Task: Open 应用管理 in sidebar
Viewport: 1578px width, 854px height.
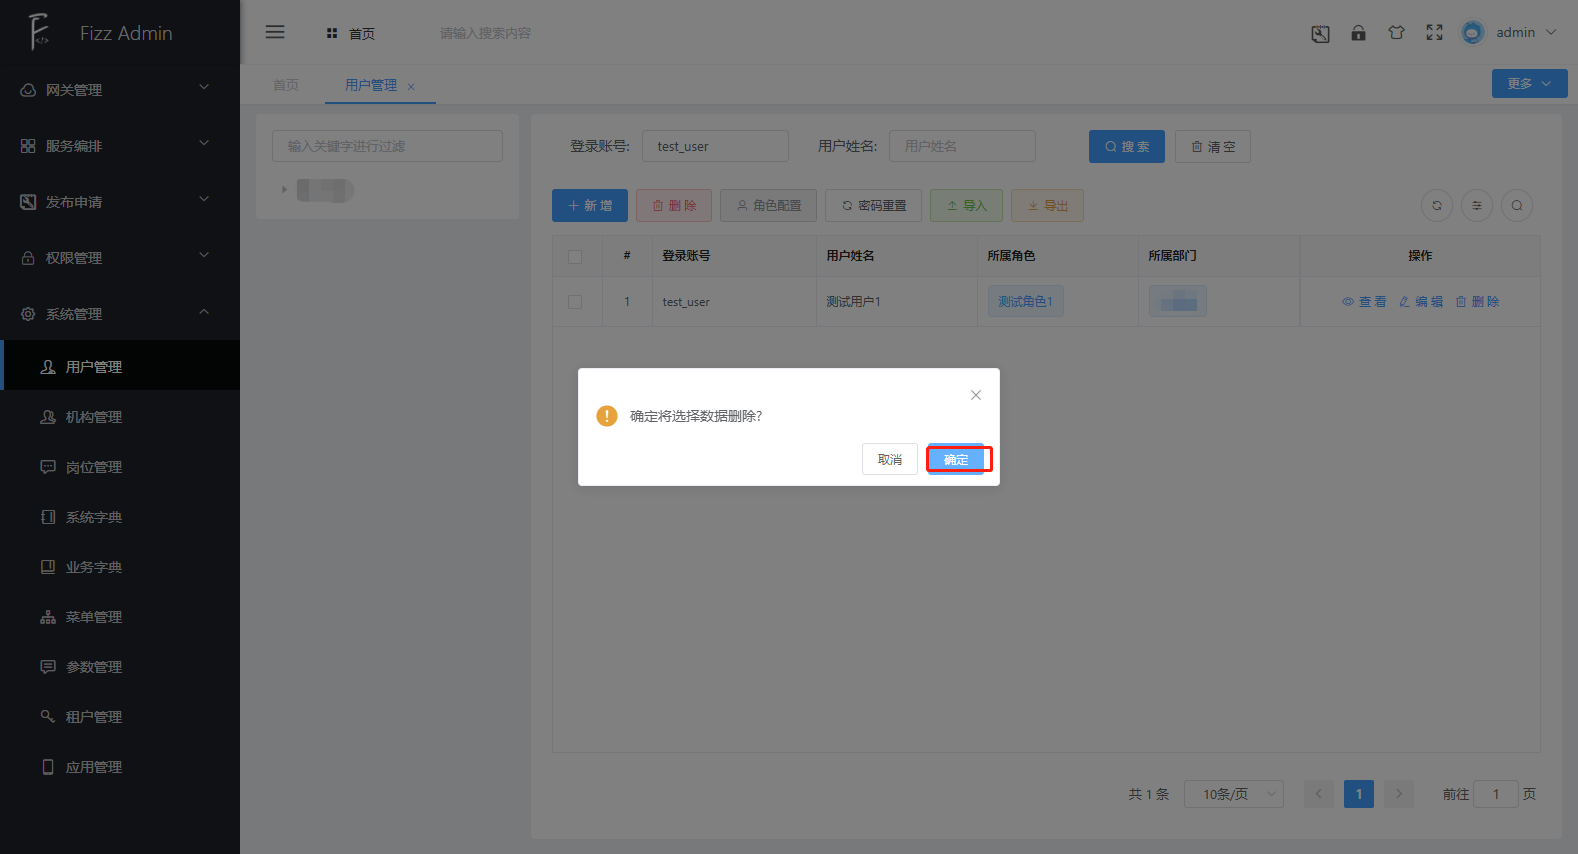Action: pos(120,767)
